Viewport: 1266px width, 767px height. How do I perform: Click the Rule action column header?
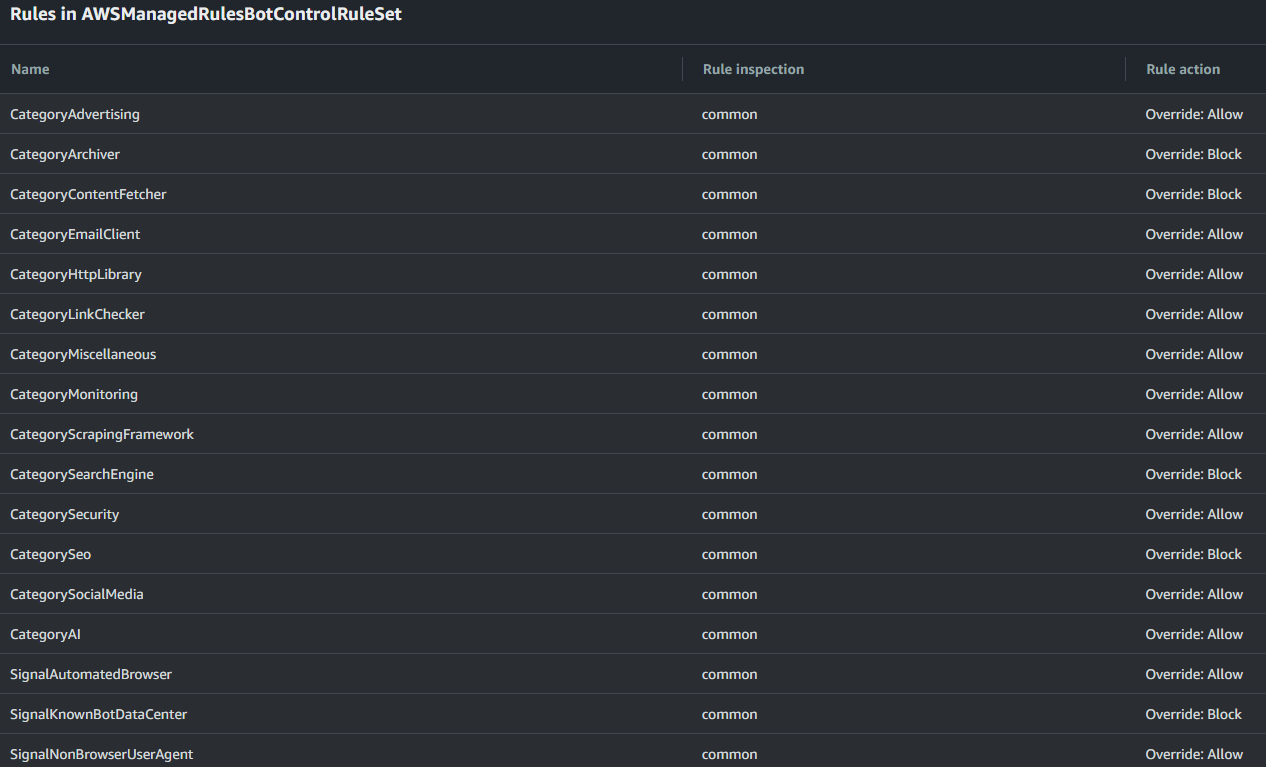(1183, 69)
